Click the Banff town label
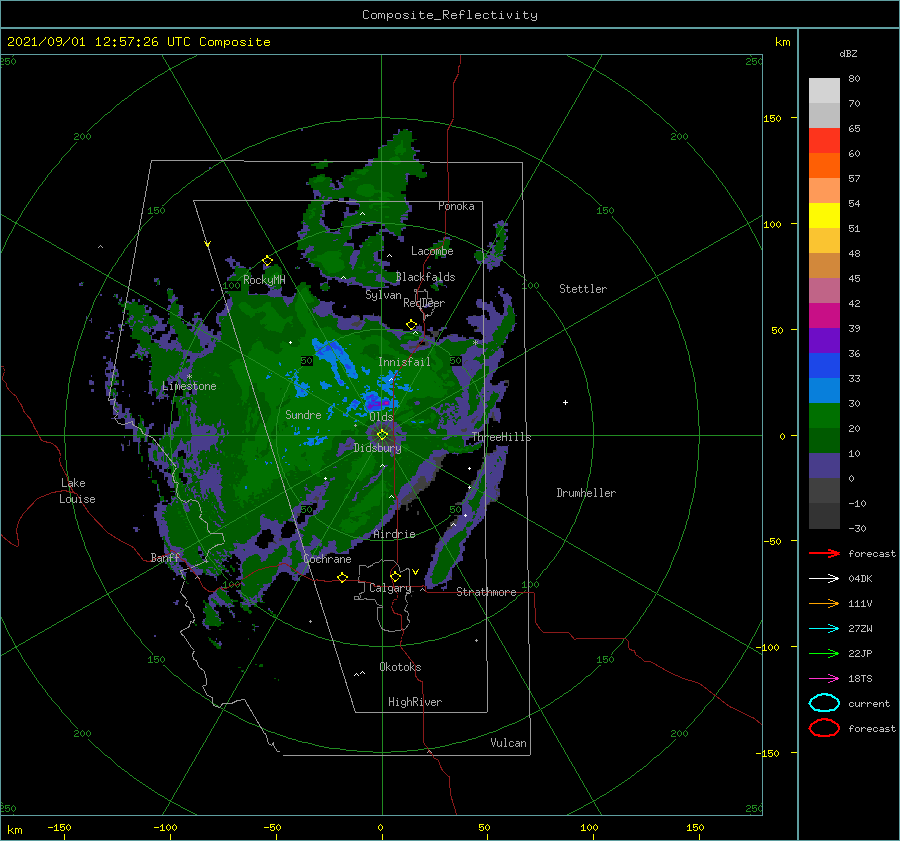Image resolution: width=900 pixels, height=841 pixels. pos(165,557)
